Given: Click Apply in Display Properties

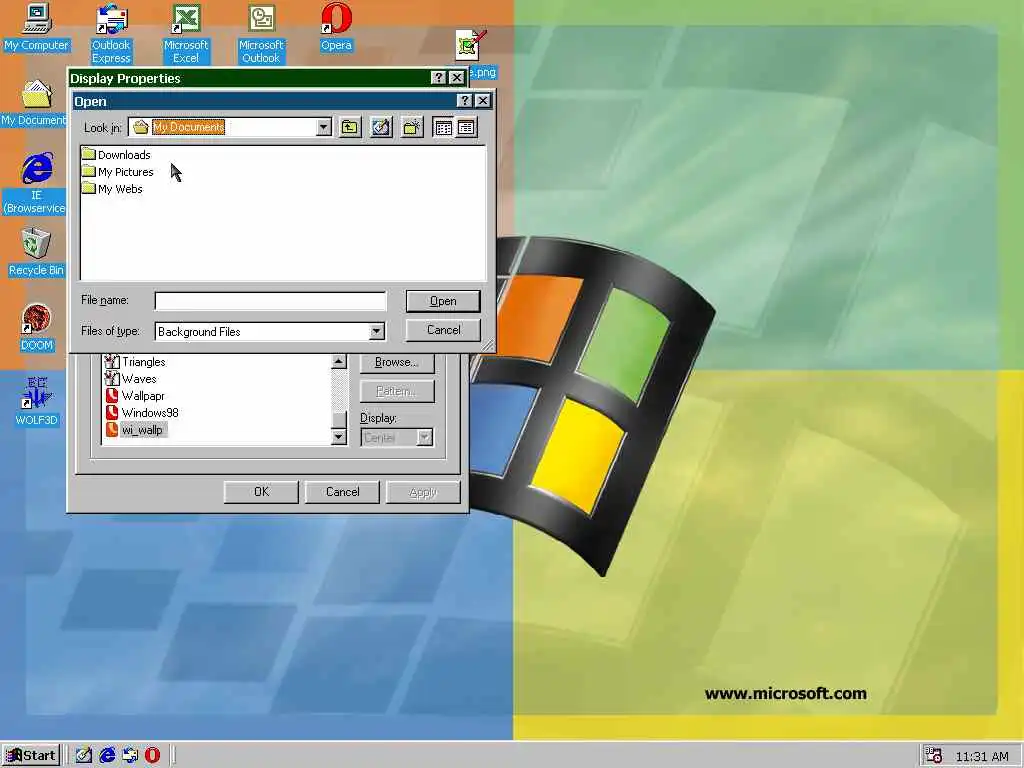Looking at the screenshot, I should (x=423, y=492).
